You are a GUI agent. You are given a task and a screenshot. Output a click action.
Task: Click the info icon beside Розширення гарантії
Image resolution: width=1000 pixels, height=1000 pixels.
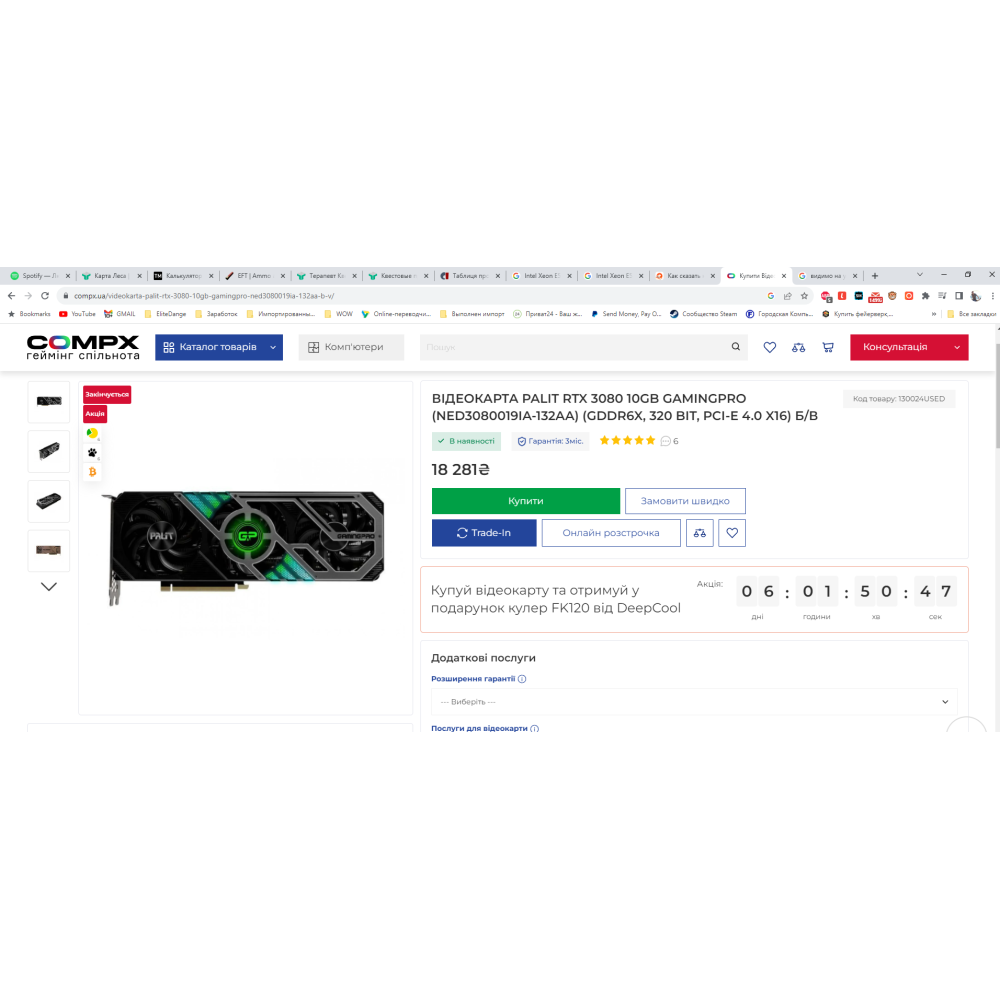click(x=522, y=679)
